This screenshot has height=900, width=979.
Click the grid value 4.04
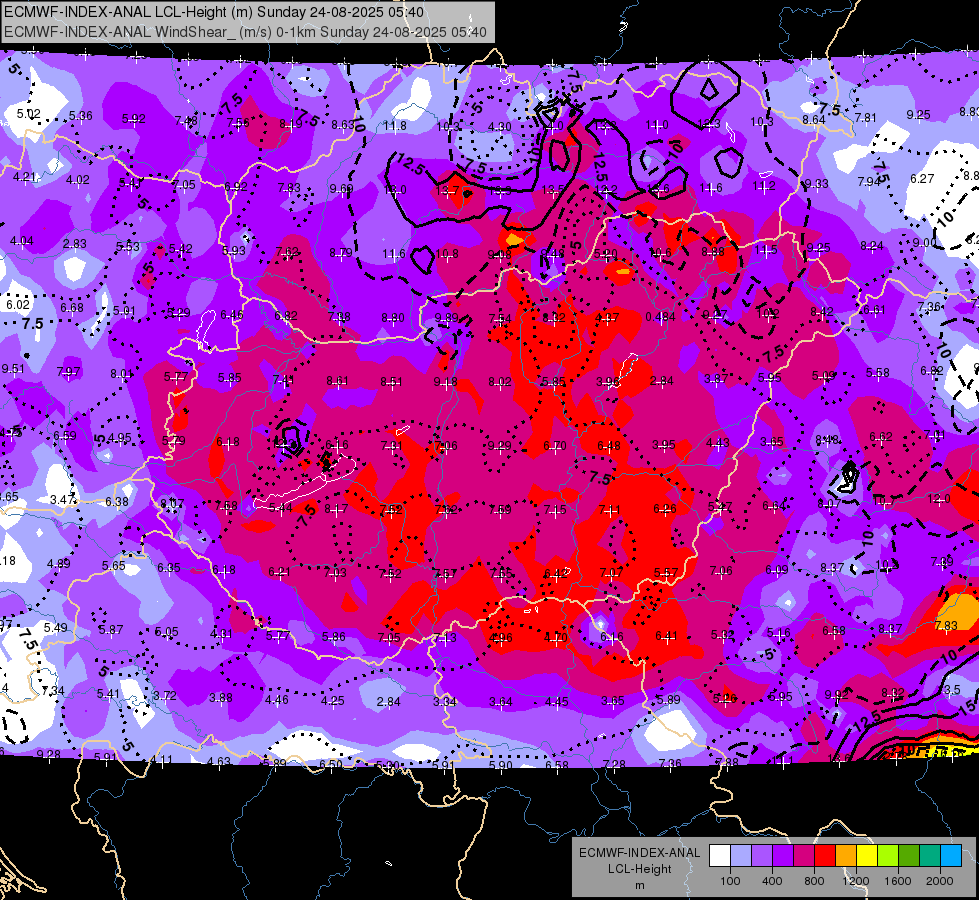coord(21,240)
